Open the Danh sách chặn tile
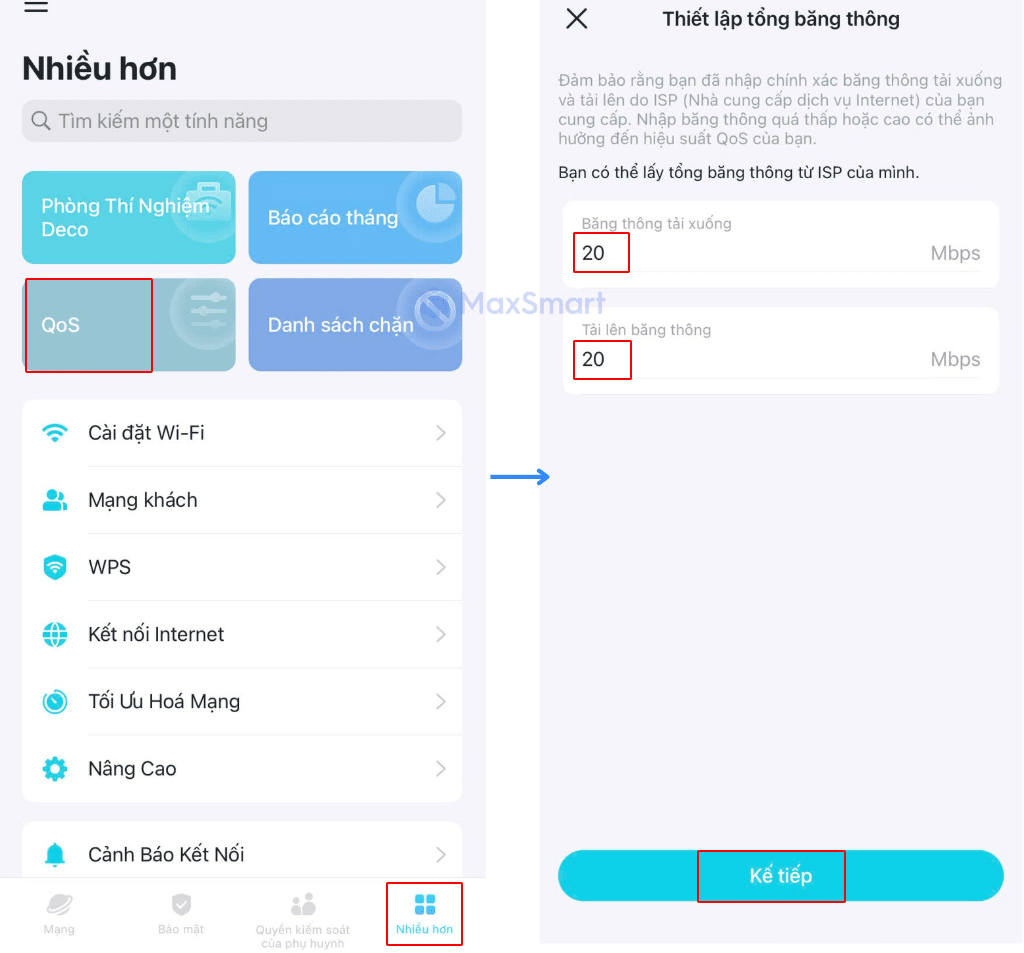The width and height of the screenshot is (1024, 953). click(x=355, y=325)
